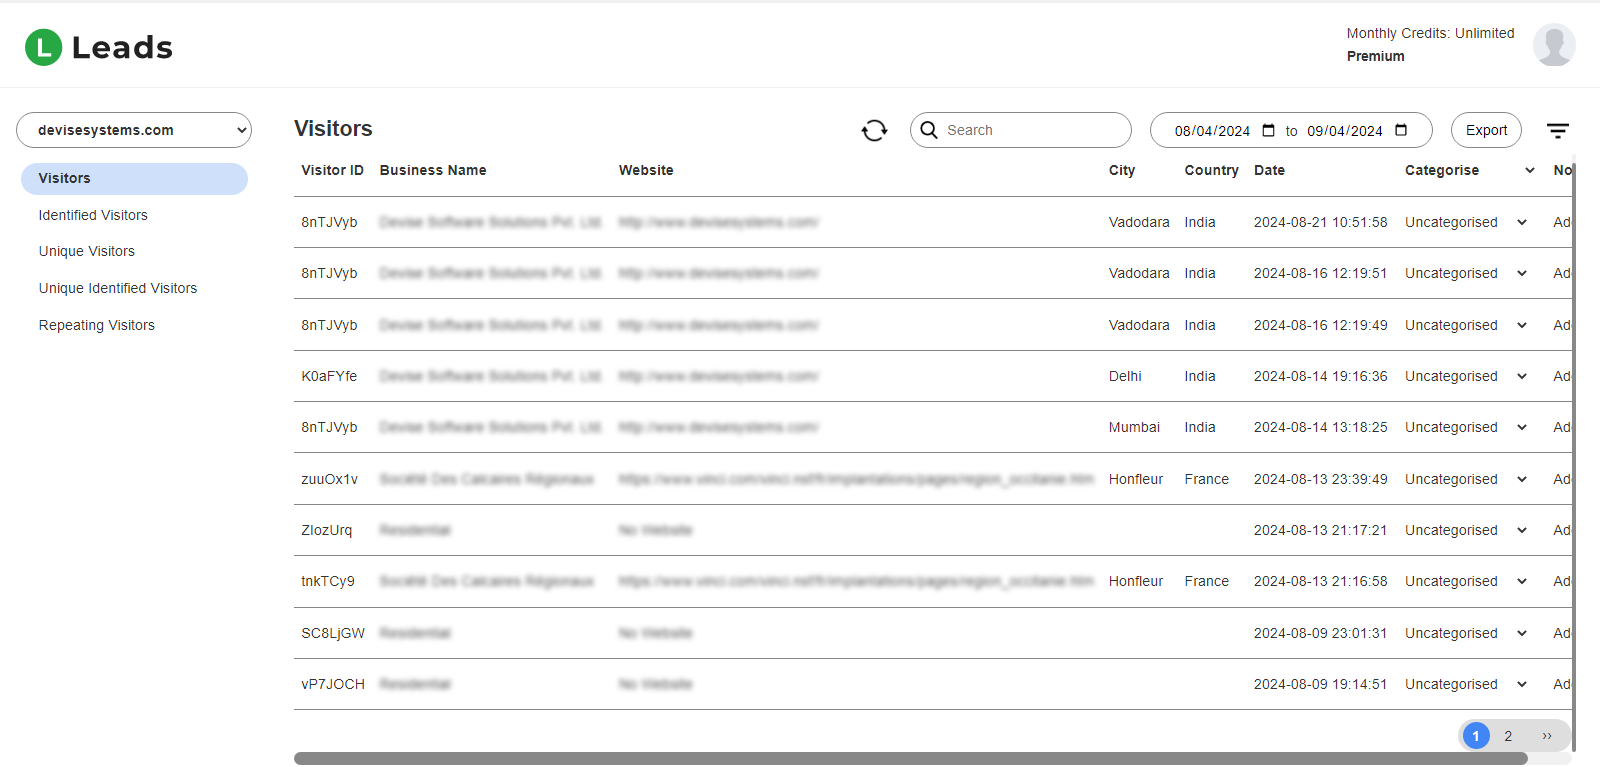Open Unique Identified Visitors view
1600x767 pixels.
click(118, 288)
